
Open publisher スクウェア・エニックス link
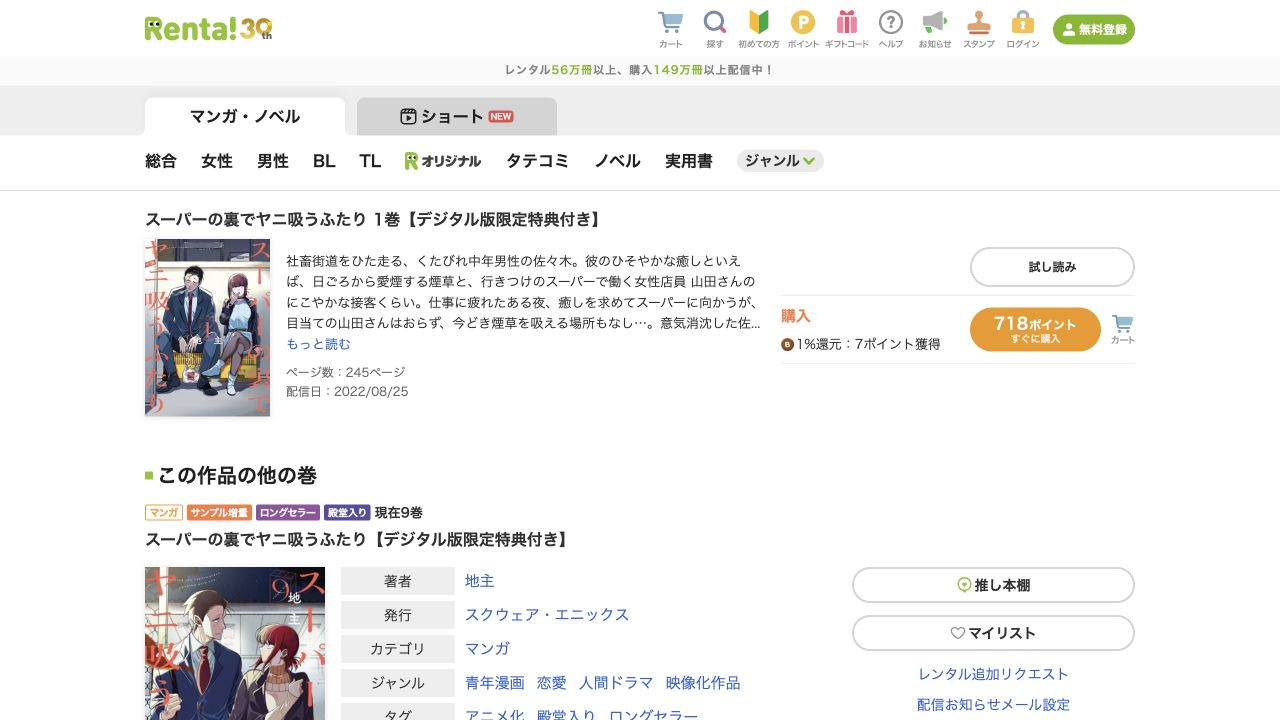point(547,615)
